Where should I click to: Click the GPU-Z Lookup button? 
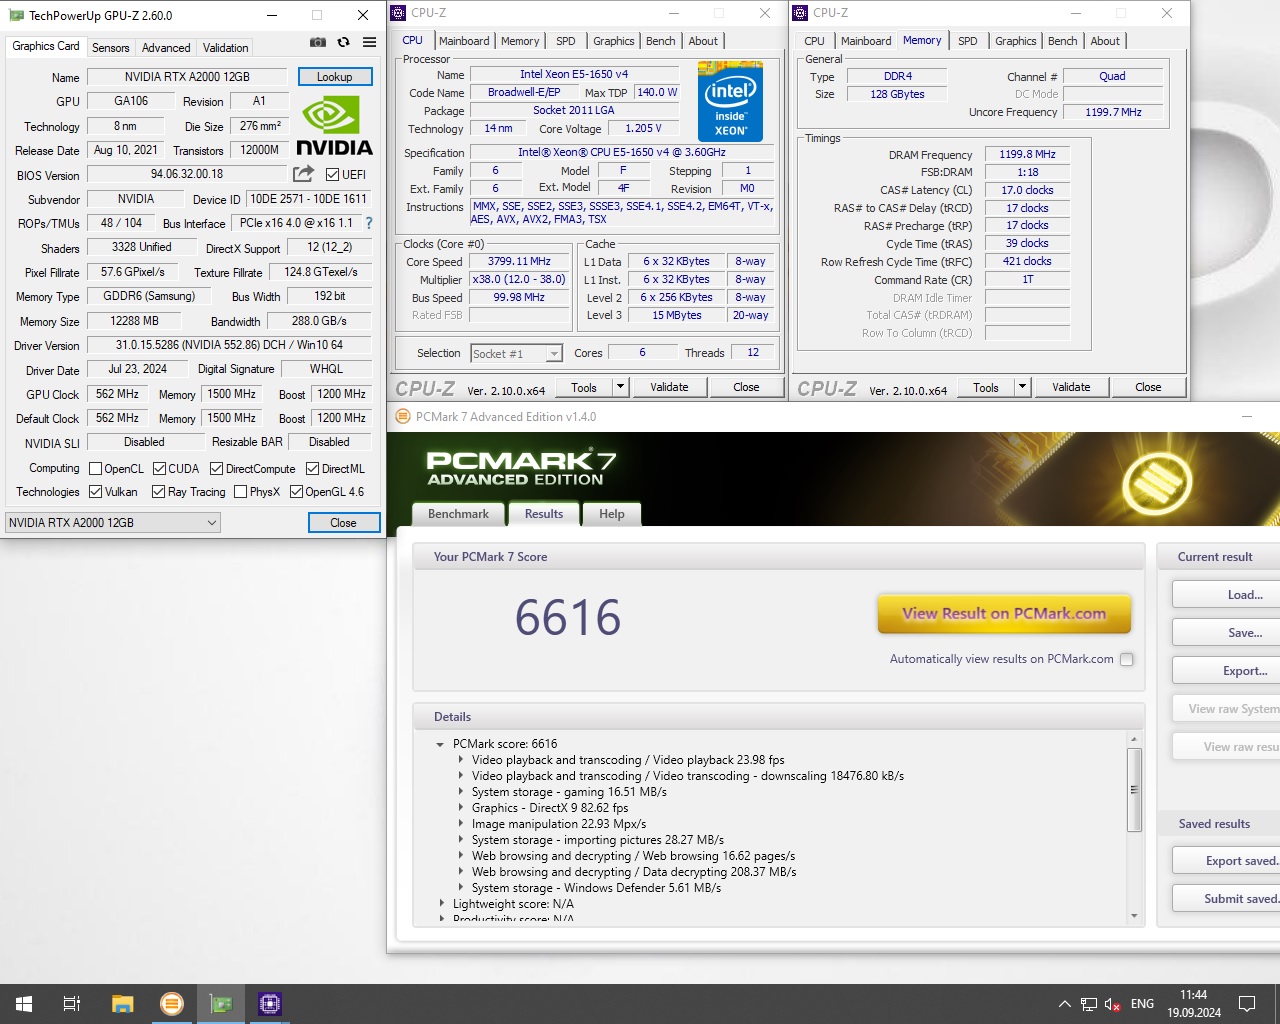[x=334, y=76]
